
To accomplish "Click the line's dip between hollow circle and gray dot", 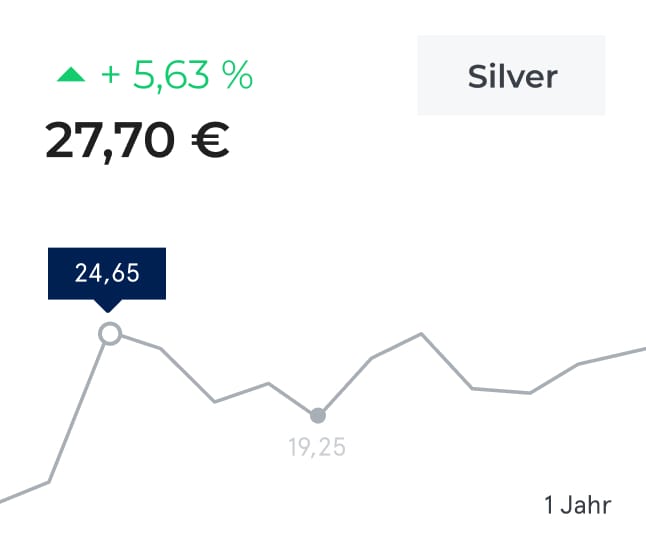I will 215,402.
